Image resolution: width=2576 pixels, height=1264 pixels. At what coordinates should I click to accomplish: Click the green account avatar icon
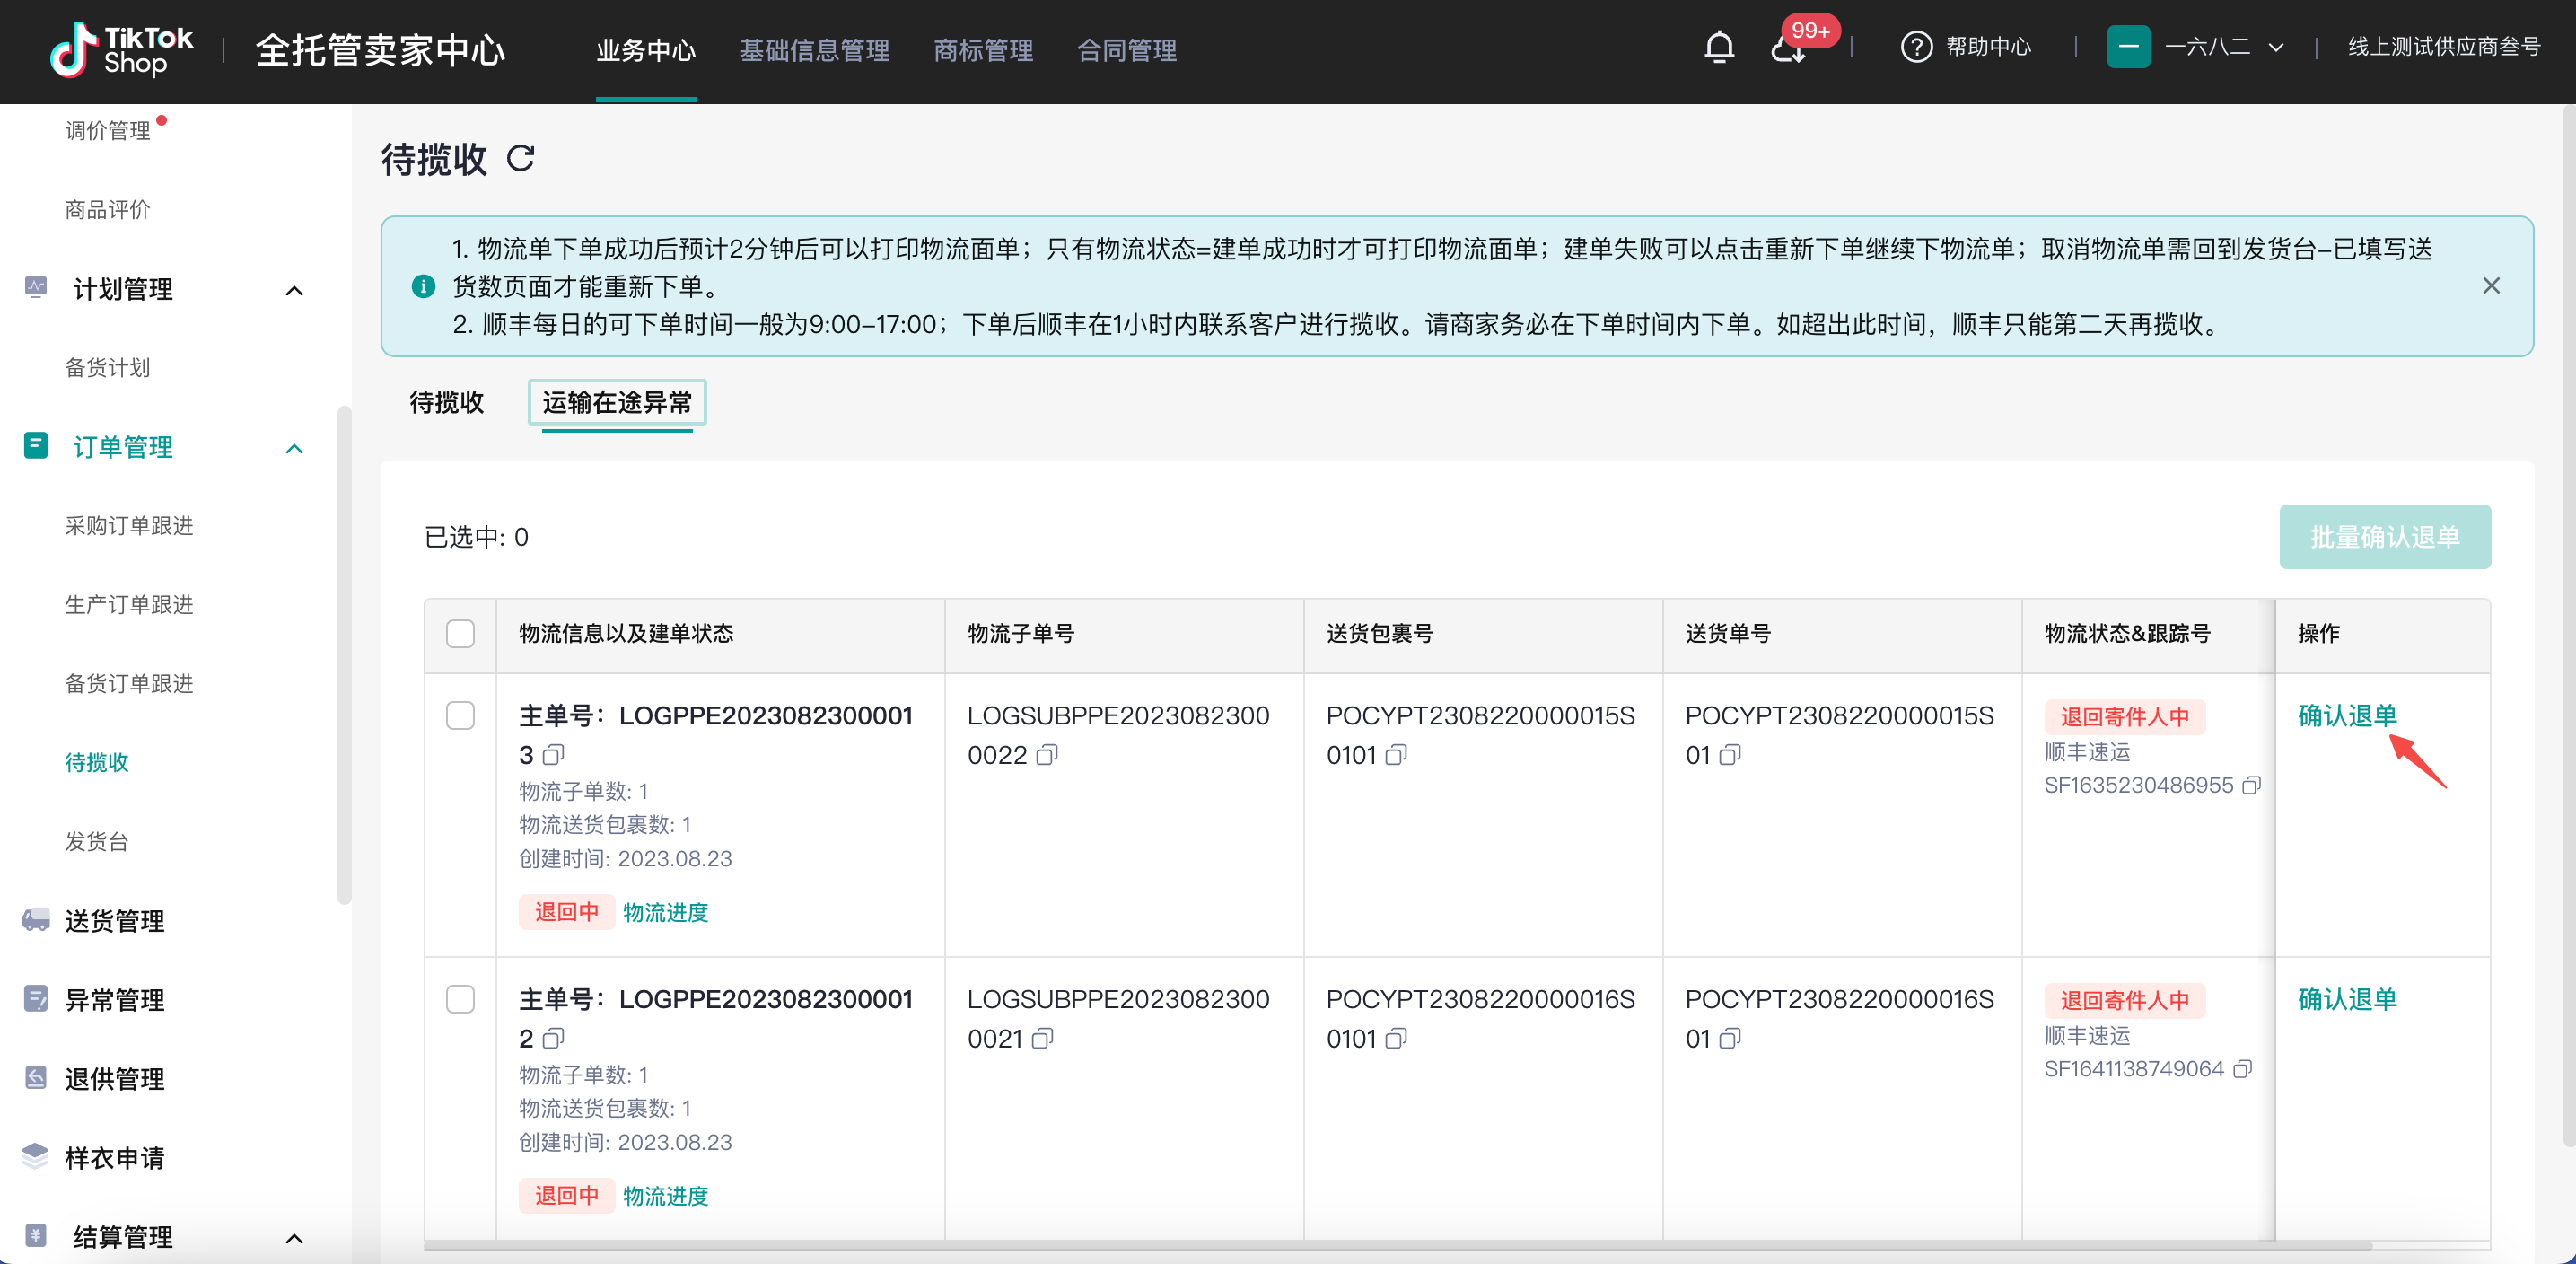[x=2128, y=47]
